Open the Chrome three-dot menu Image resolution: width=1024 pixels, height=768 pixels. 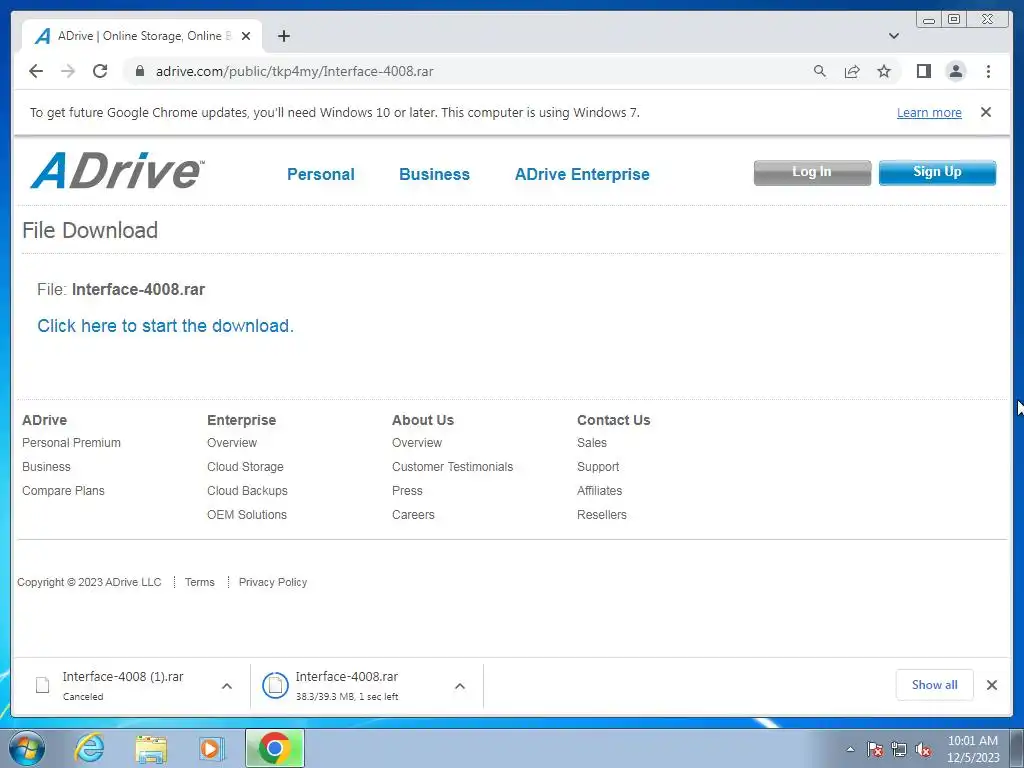pos(988,71)
